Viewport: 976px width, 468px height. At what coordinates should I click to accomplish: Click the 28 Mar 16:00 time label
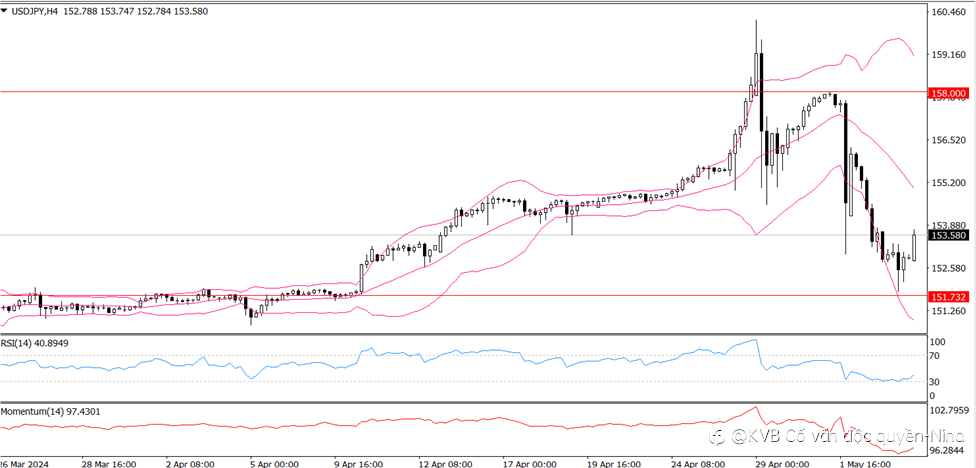point(109,464)
